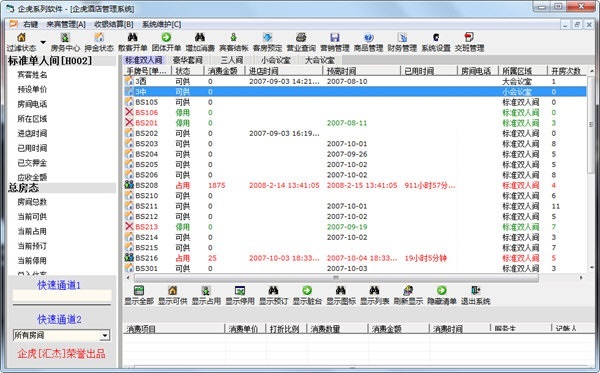Select room row BS211
Viewport: 600px width, 373px height.
pyautogui.click(x=355, y=206)
